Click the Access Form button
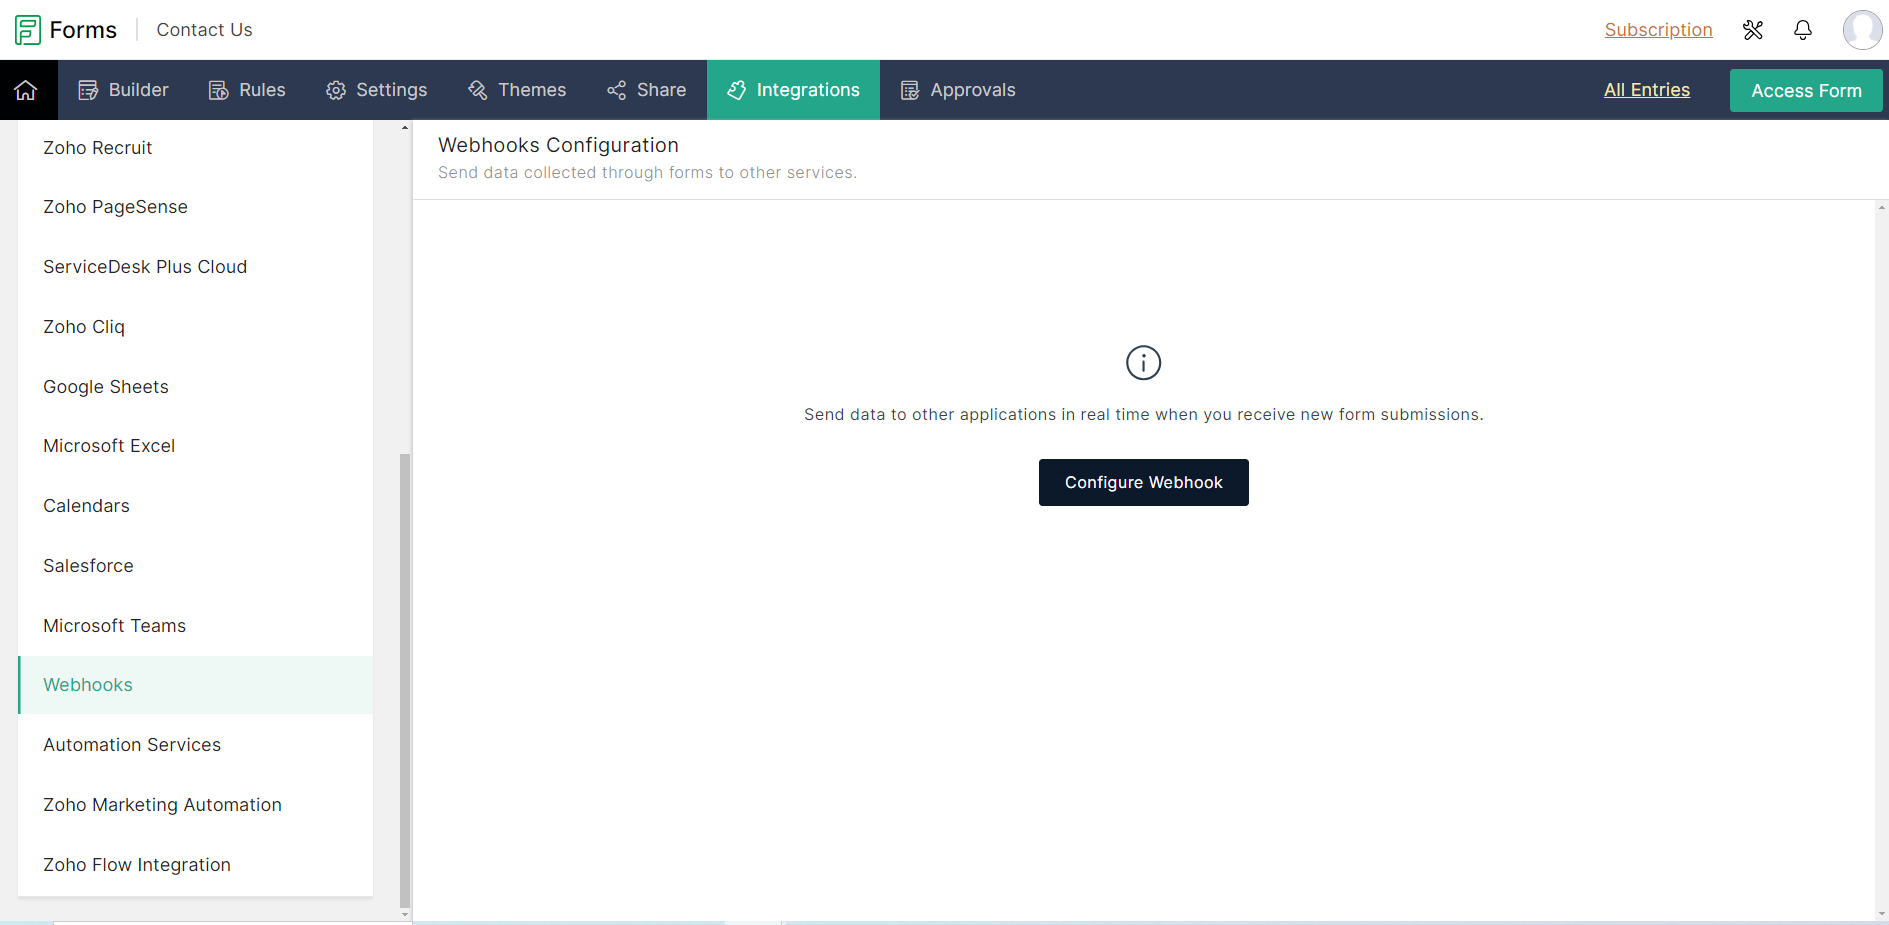The width and height of the screenshot is (1889, 925). click(x=1806, y=91)
